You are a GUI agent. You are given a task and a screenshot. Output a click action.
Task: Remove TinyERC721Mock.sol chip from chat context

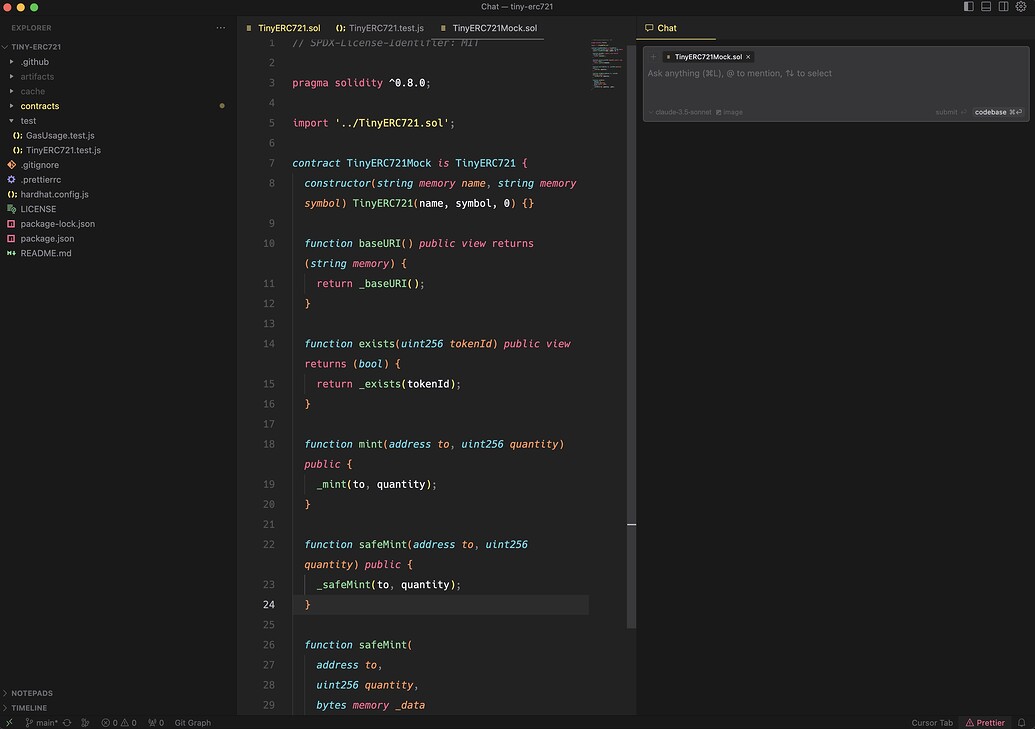coord(748,57)
